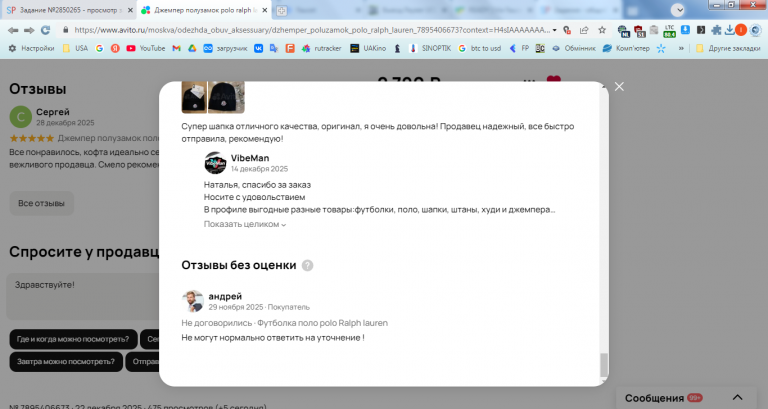This screenshot has height=409, width=768.
Task: Click the address bar URL field
Action: 312,30
